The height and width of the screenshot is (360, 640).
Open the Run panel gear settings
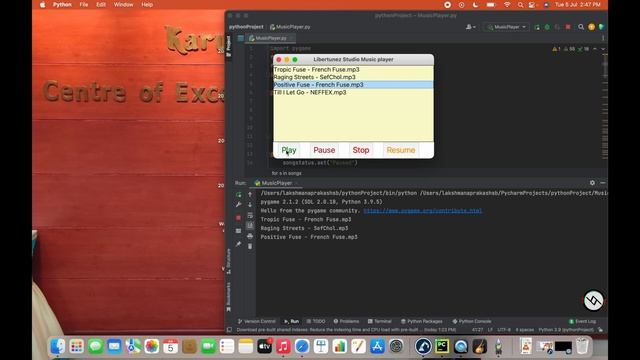click(592, 183)
